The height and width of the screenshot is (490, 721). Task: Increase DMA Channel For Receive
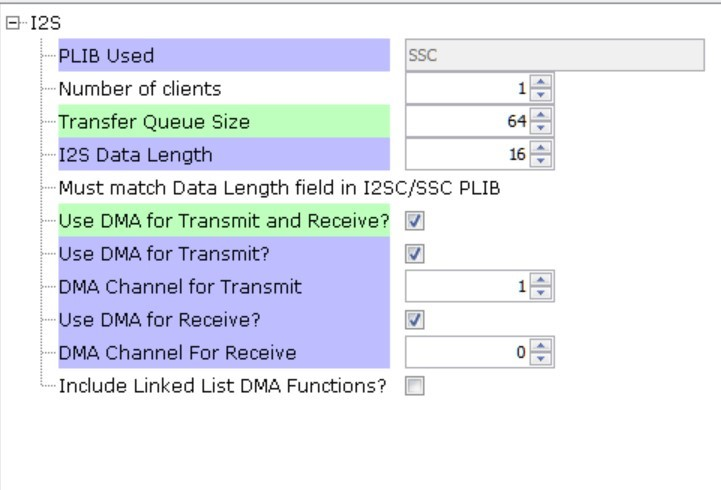tap(541, 346)
